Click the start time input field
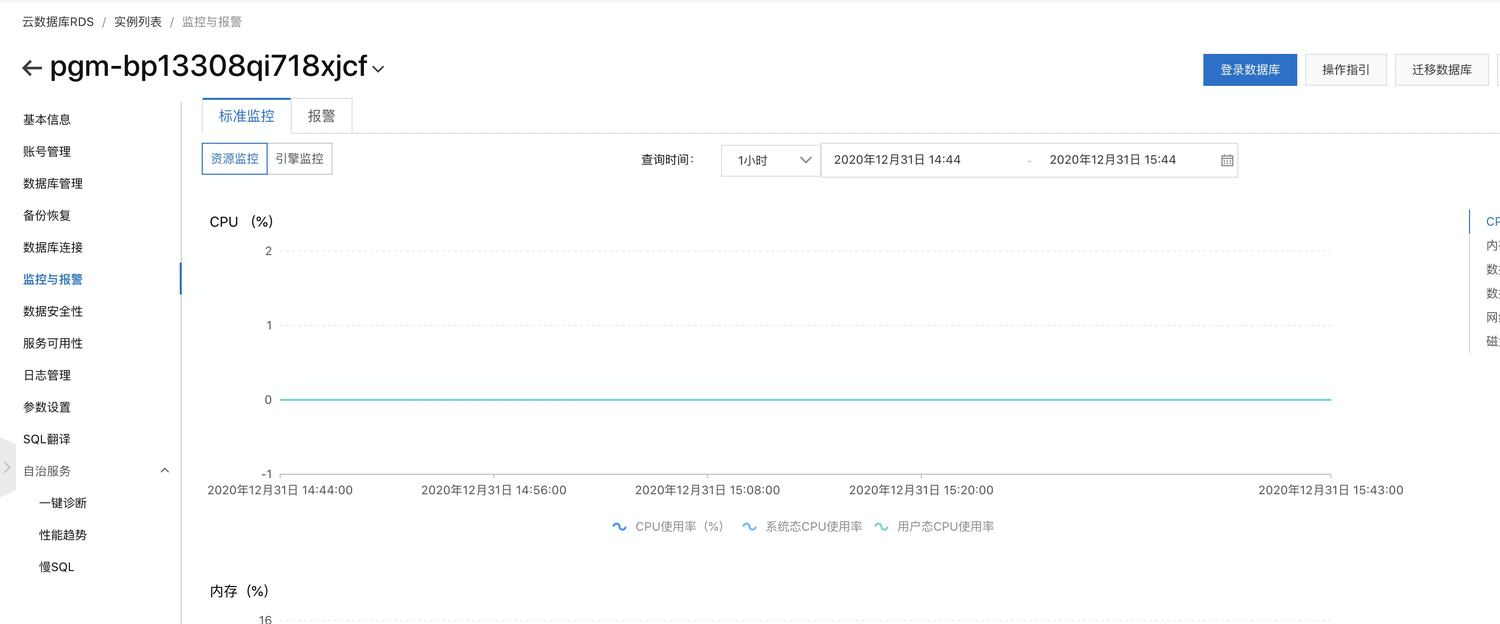The width and height of the screenshot is (1500, 624). (920, 160)
